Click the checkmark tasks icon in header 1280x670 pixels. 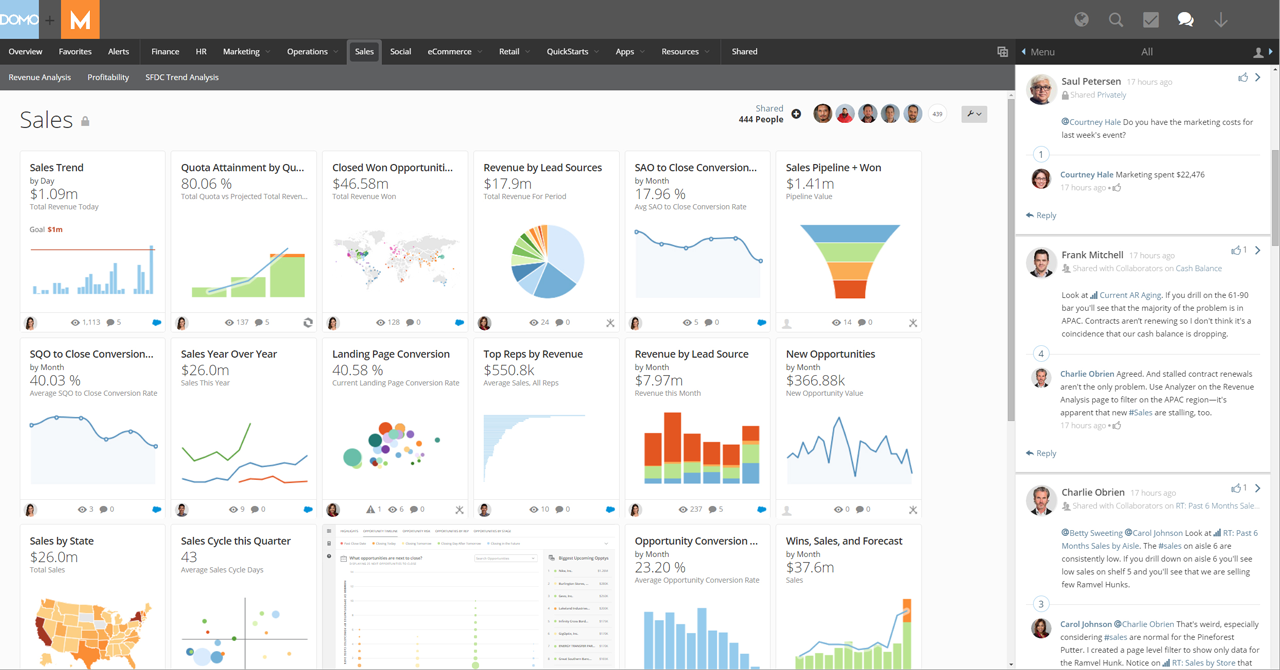(x=1151, y=19)
